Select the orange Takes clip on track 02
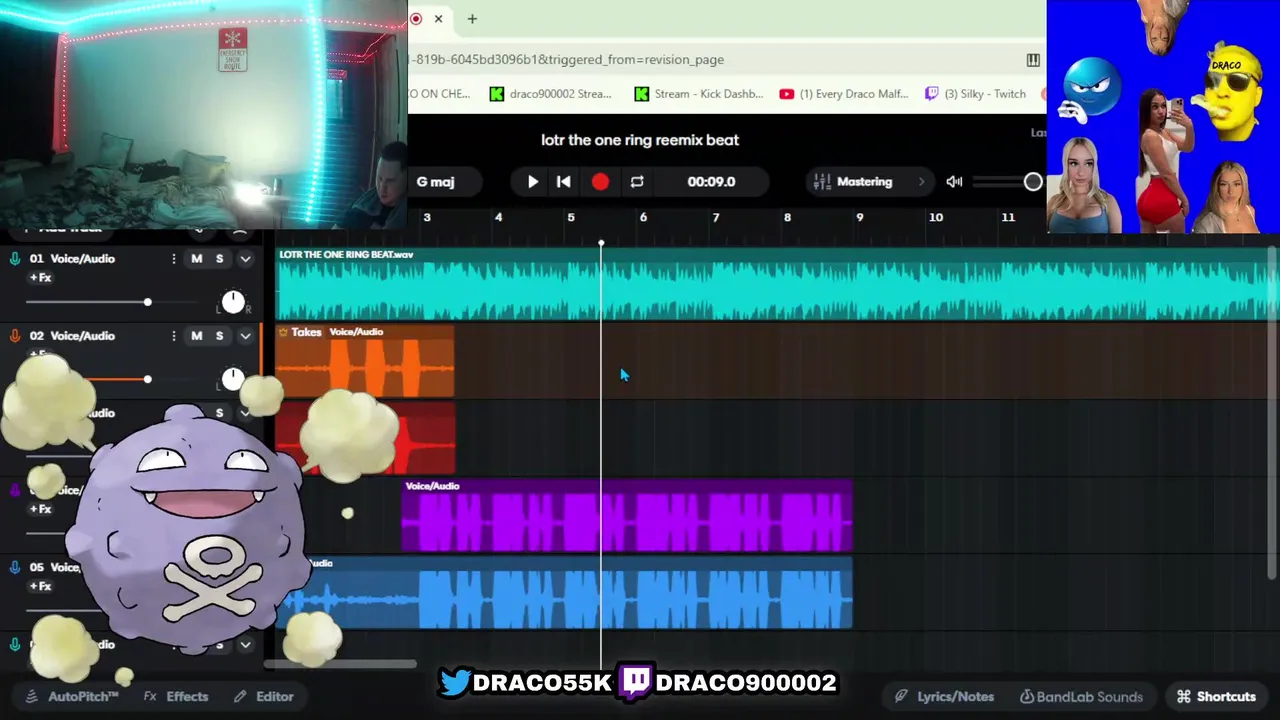The image size is (1280, 720). (x=365, y=361)
